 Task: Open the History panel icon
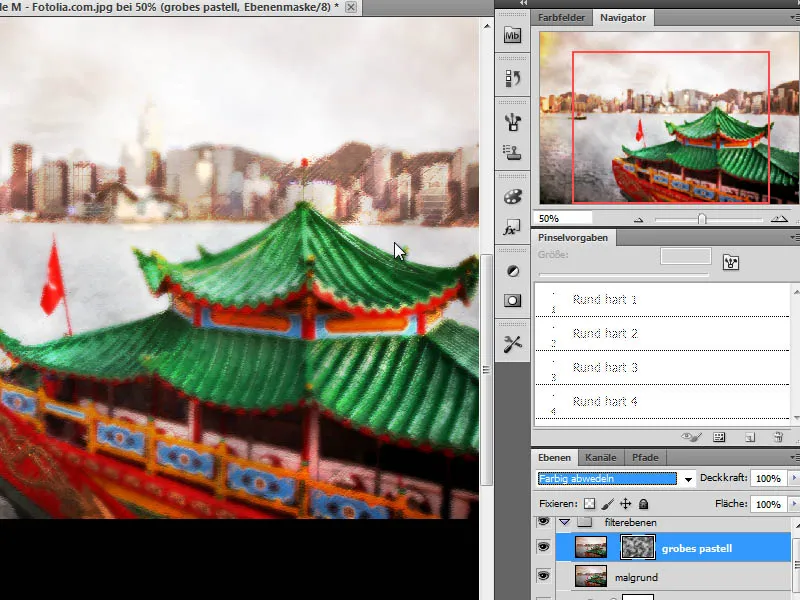tap(513, 78)
